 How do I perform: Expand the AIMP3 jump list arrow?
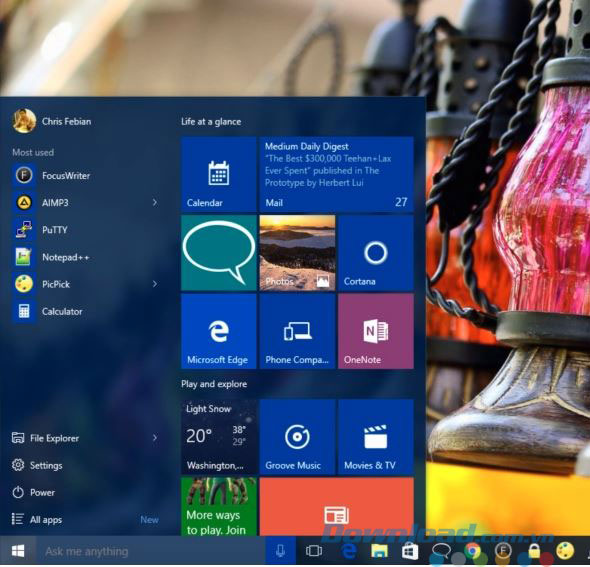click(x=155, y=202)
